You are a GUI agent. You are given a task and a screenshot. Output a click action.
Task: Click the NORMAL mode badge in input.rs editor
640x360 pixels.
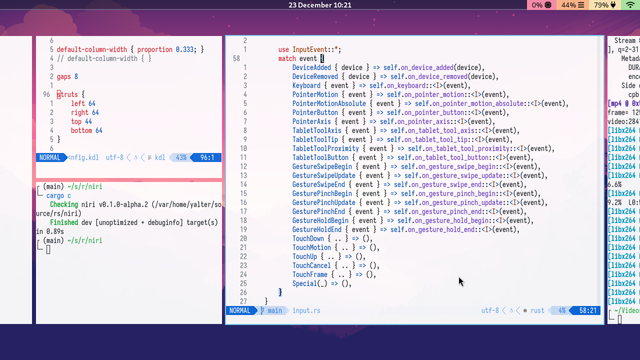[240, 311]
